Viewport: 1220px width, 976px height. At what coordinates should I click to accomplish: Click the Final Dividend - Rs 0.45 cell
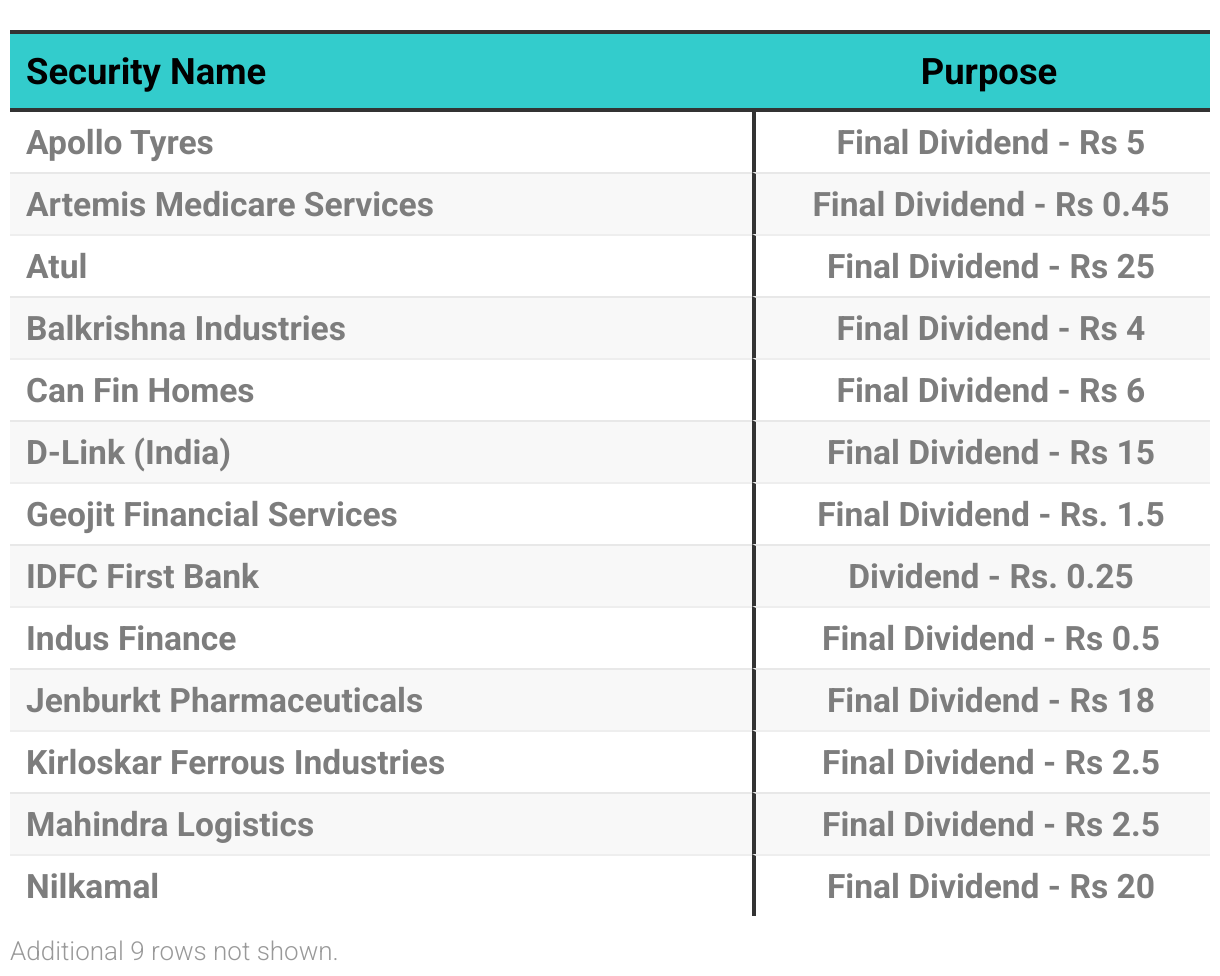pos(990,205)
